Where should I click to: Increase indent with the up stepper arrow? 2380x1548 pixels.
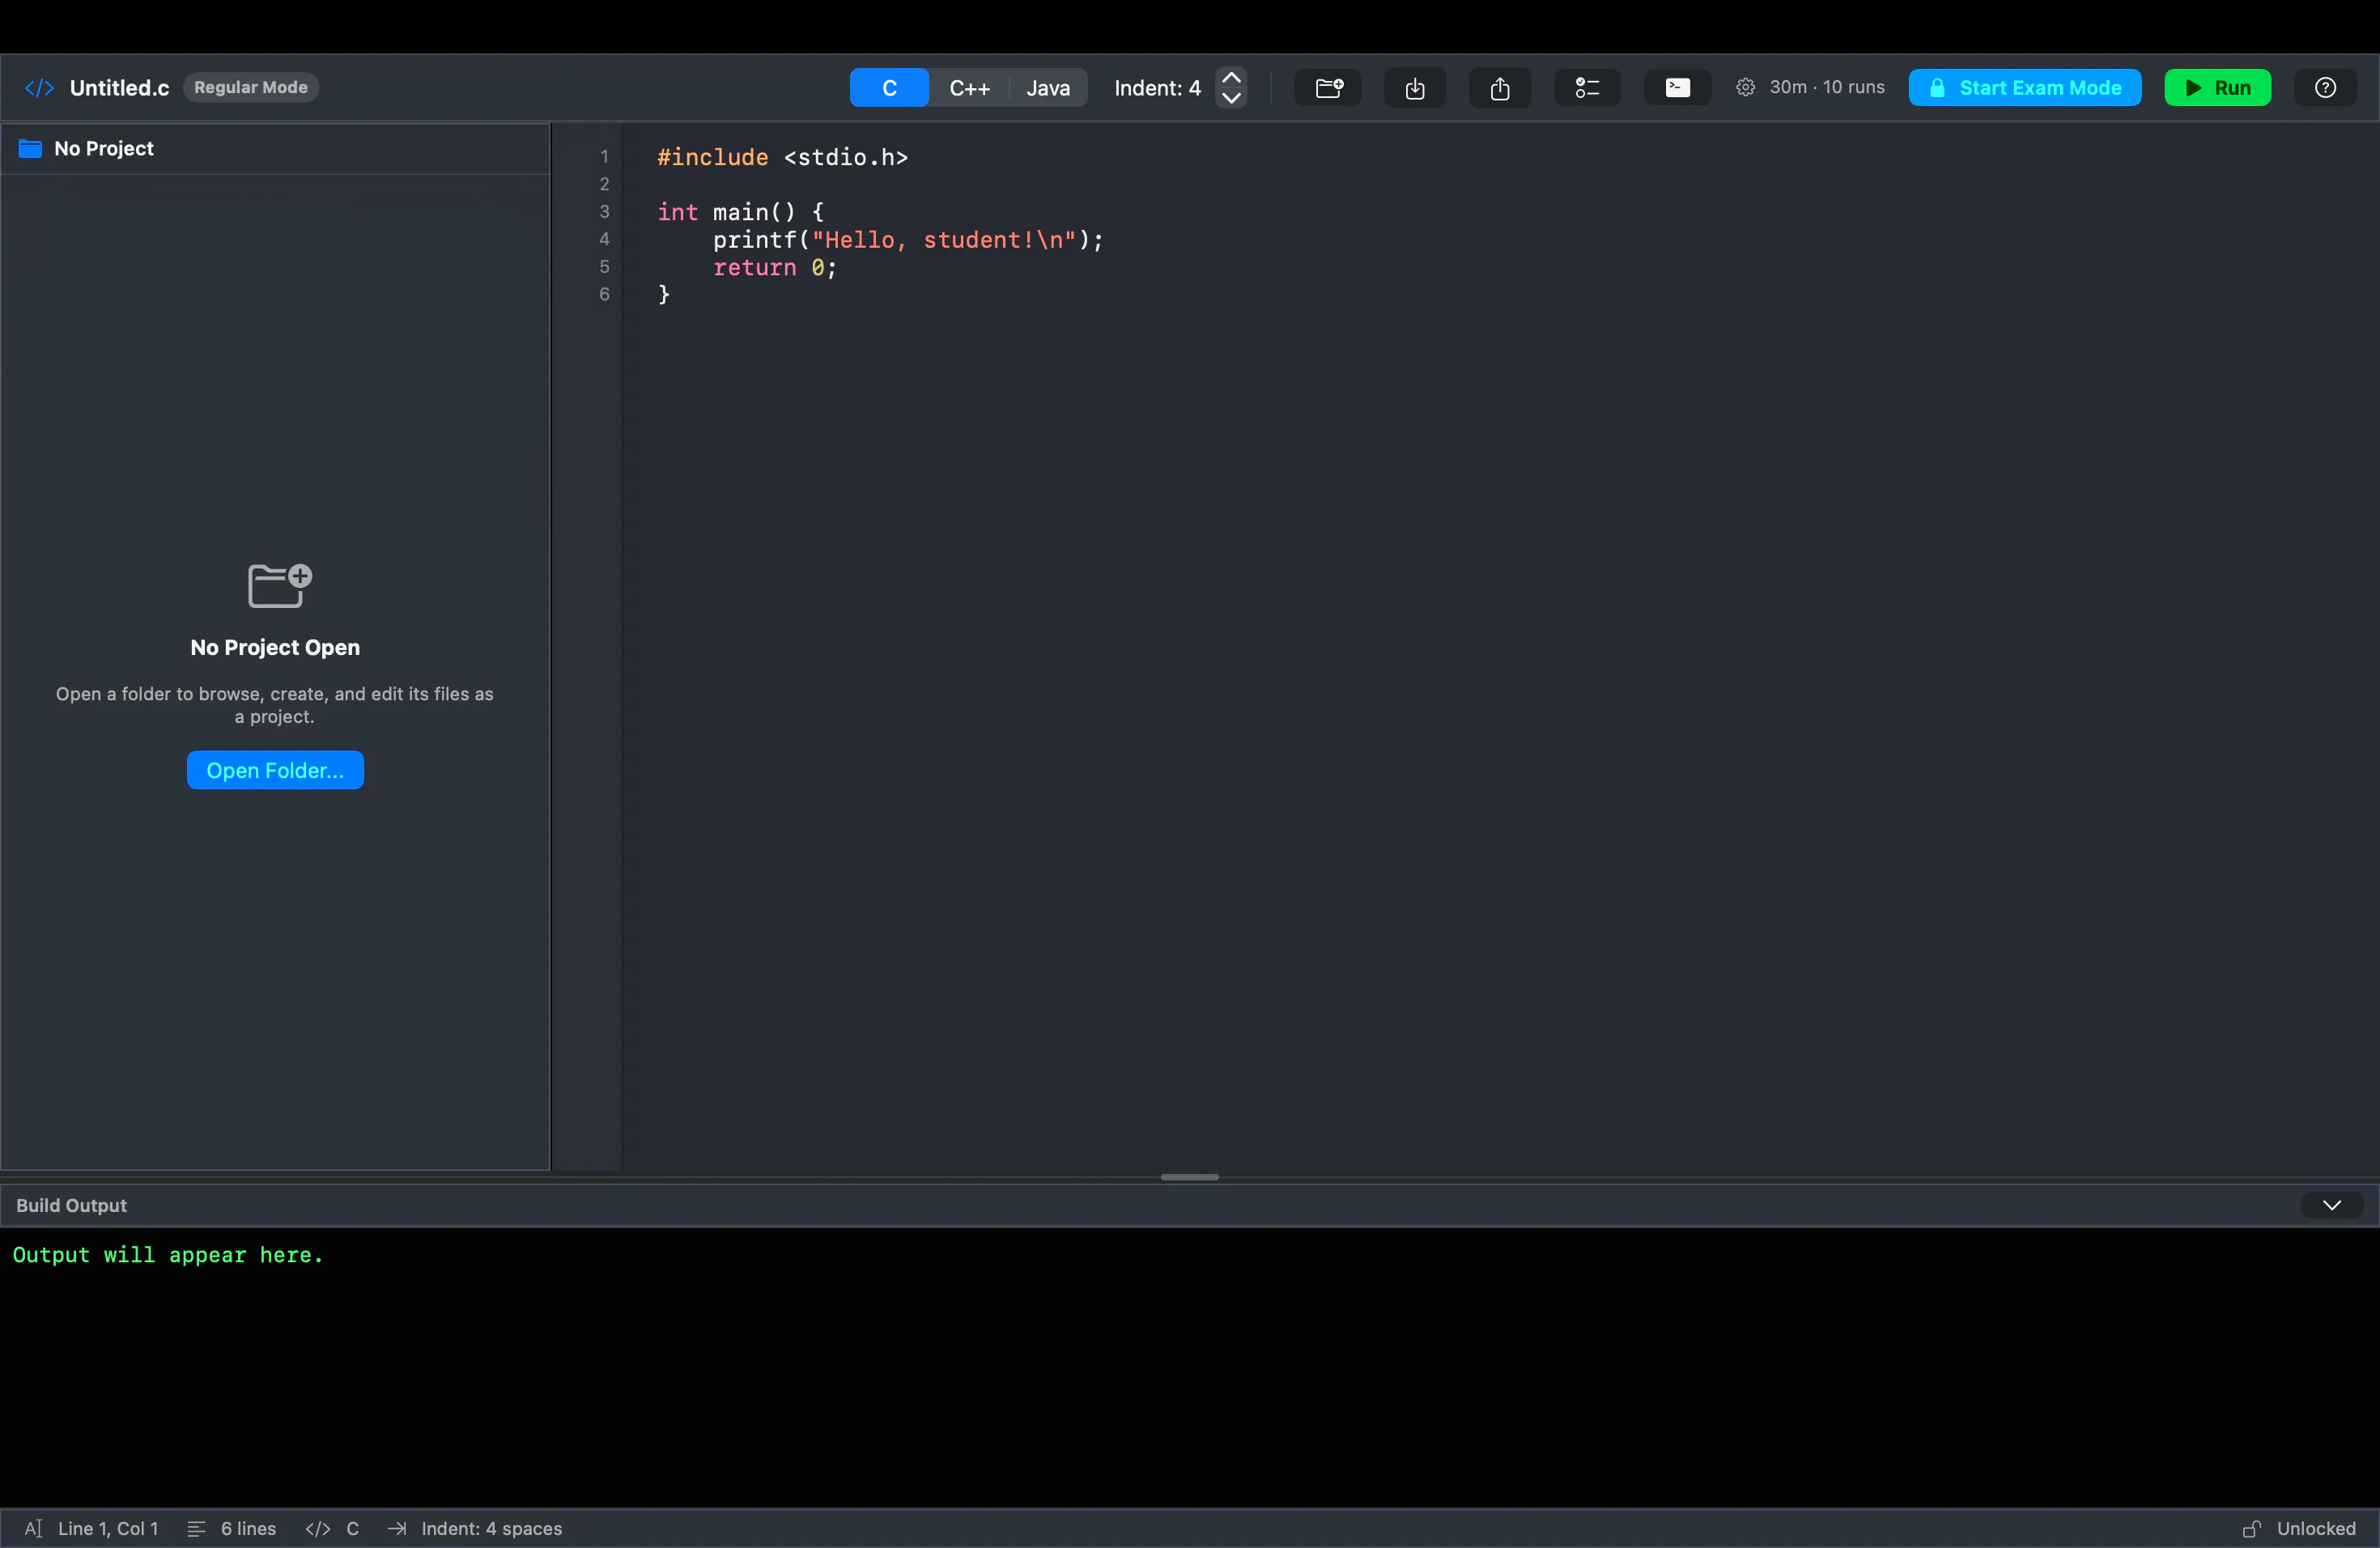tap(1232, 78)
